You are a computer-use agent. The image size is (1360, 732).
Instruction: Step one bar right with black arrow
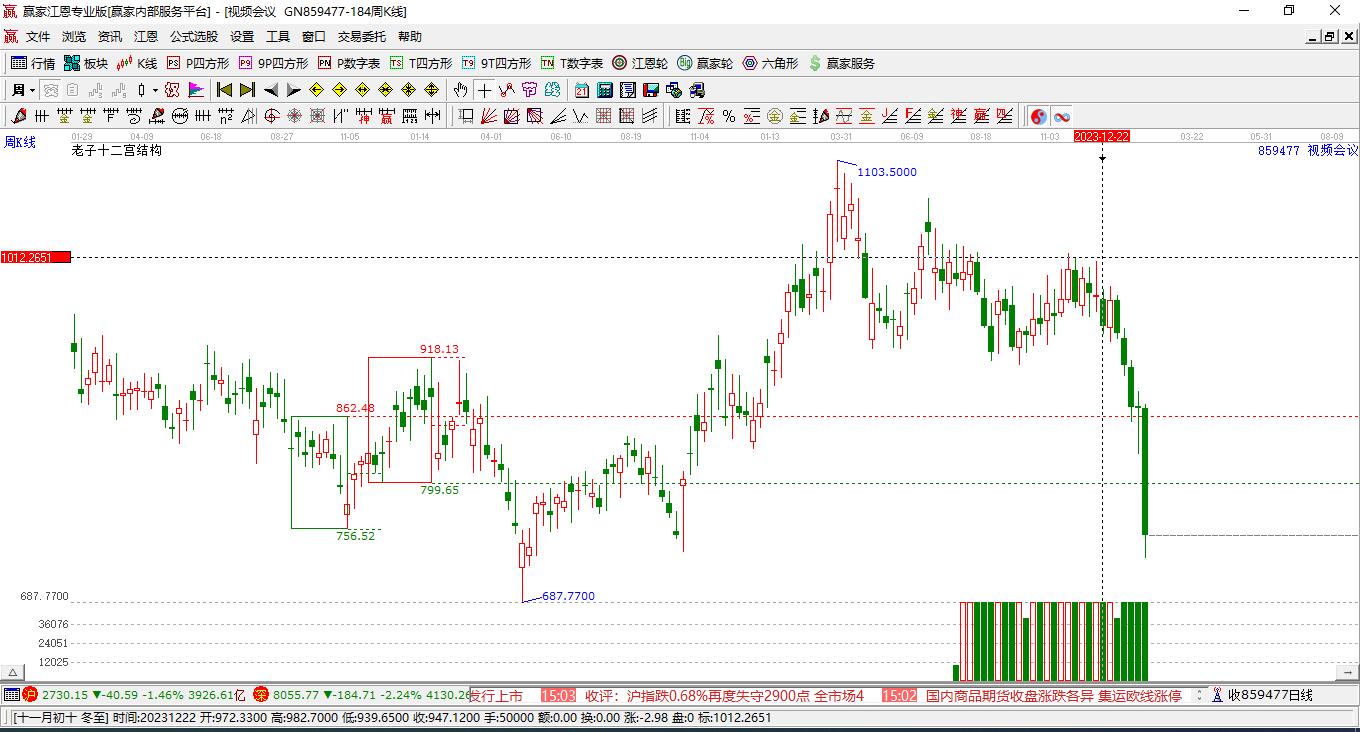(x=293, y=90)
